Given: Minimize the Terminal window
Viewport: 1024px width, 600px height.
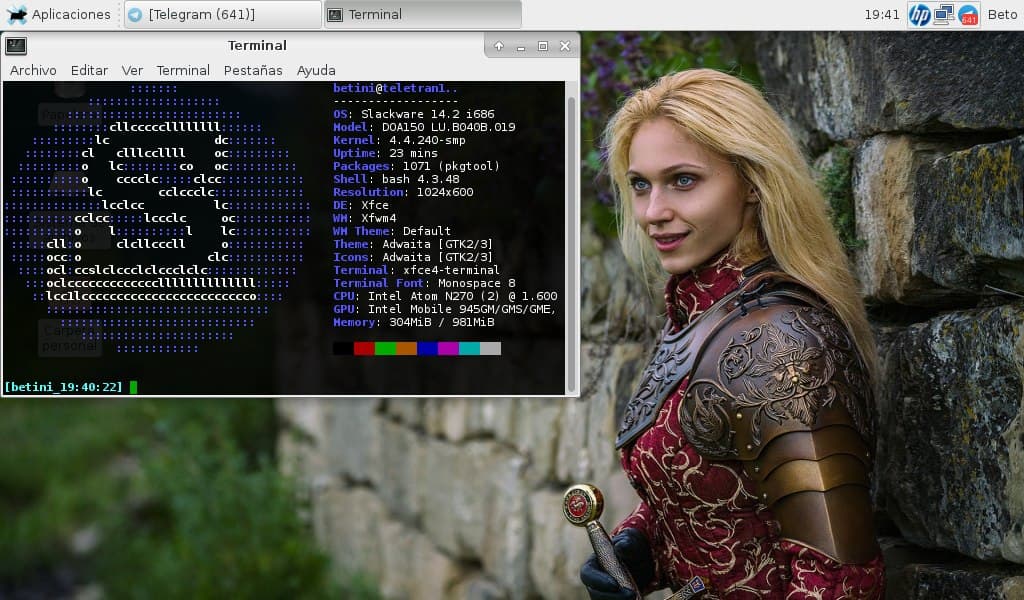Looking at the screenshot, I should 521,46.
